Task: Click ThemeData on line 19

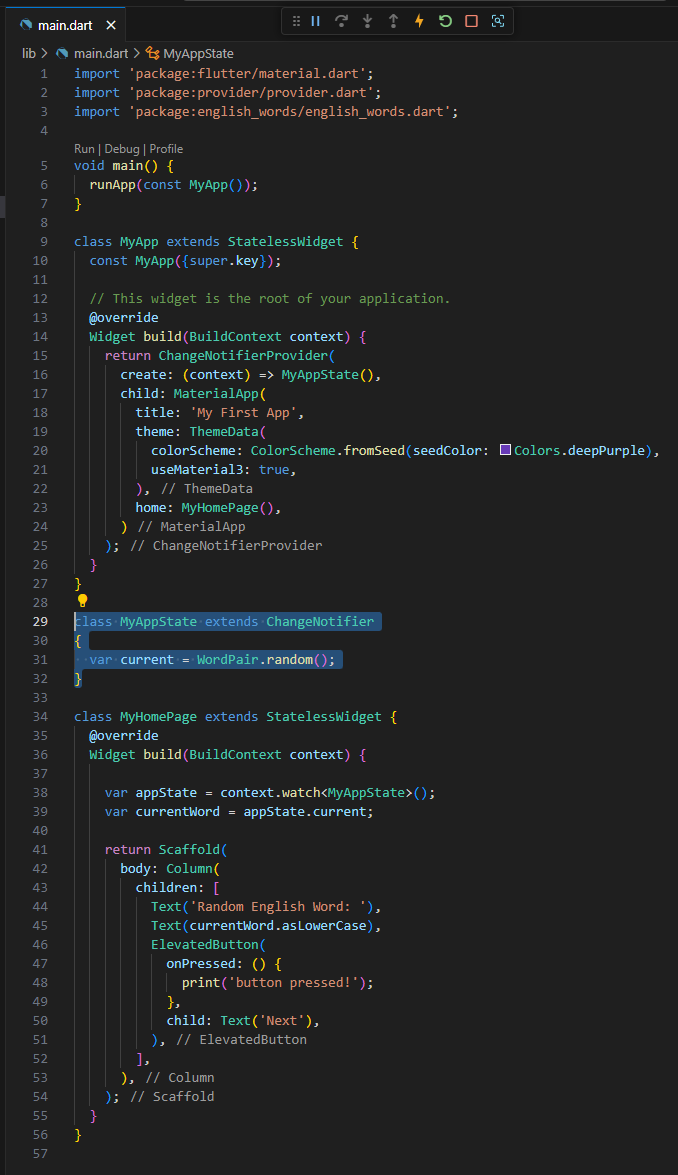Action: tap(223, 431)
